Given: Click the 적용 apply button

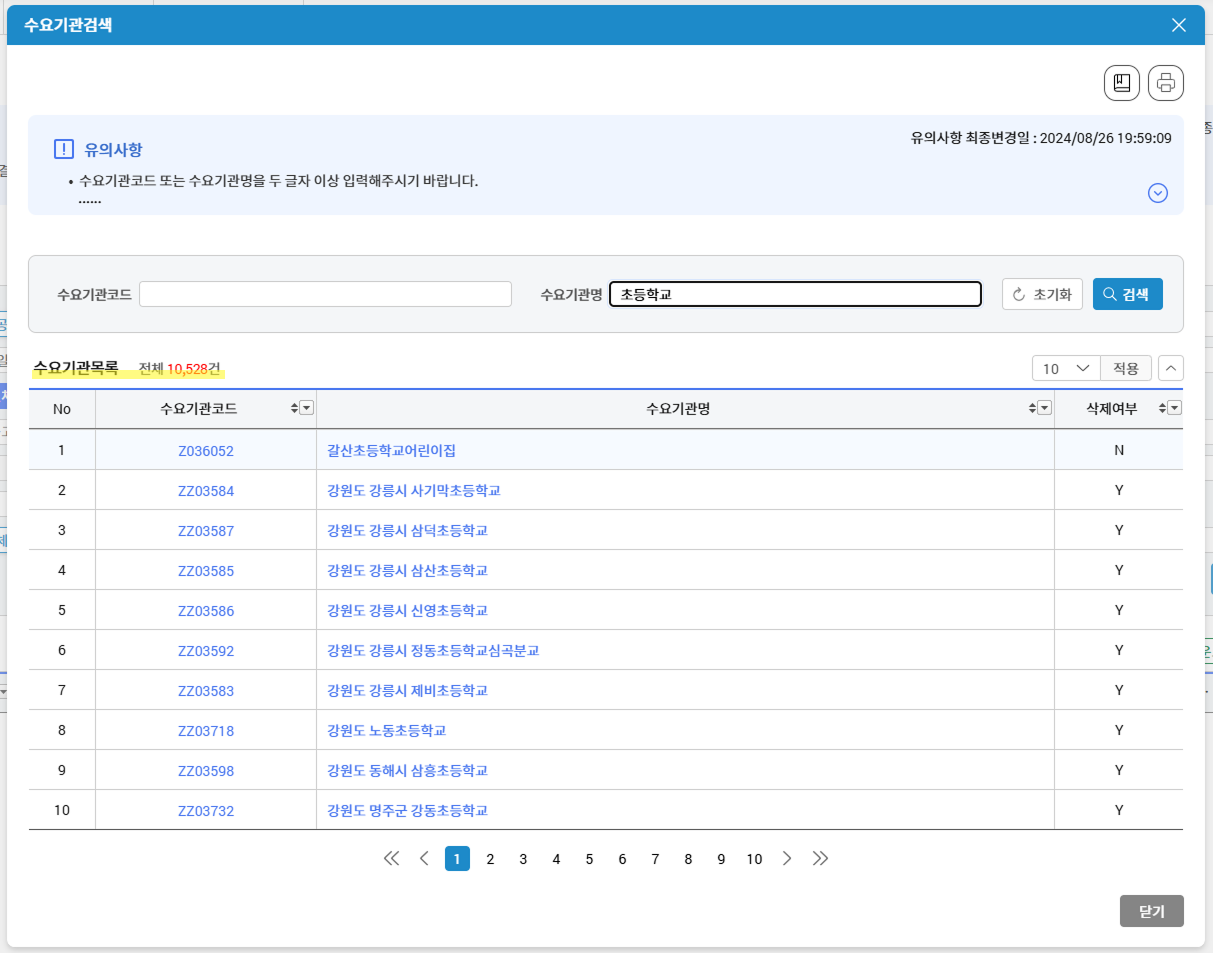Looking at the screenshot, I should coord(1125,368).
